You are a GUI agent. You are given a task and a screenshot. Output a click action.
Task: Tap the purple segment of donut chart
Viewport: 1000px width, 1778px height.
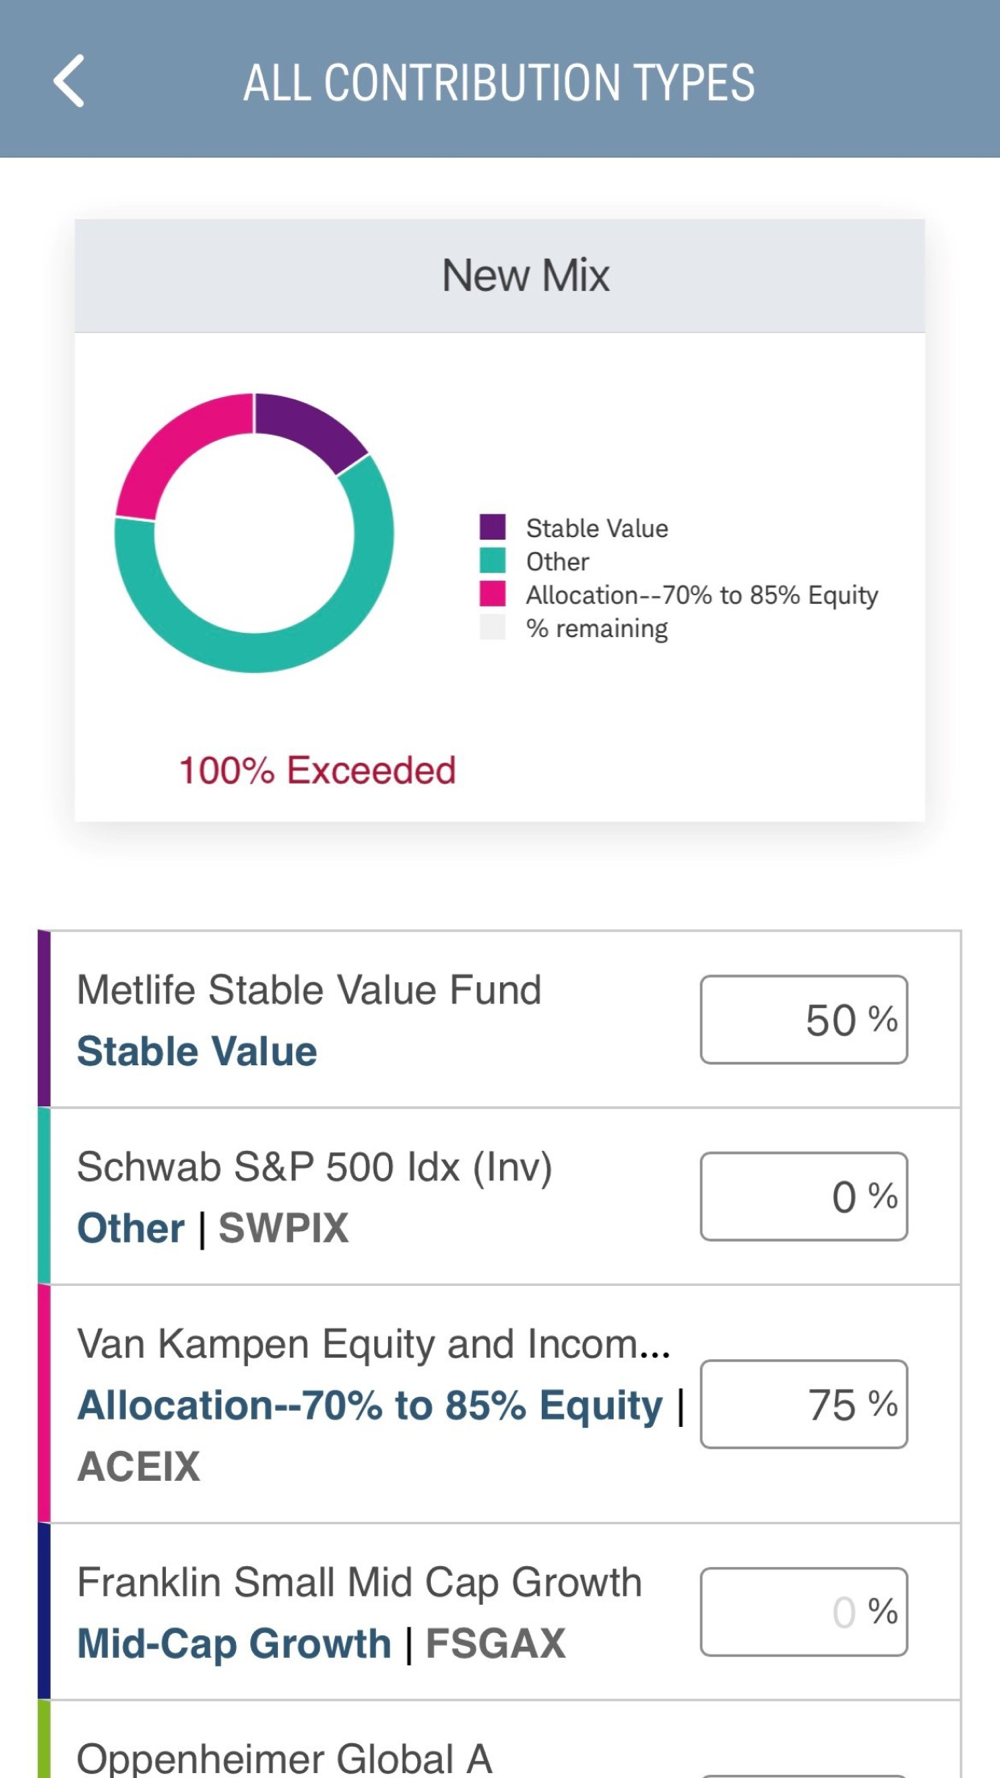point(310,427)
